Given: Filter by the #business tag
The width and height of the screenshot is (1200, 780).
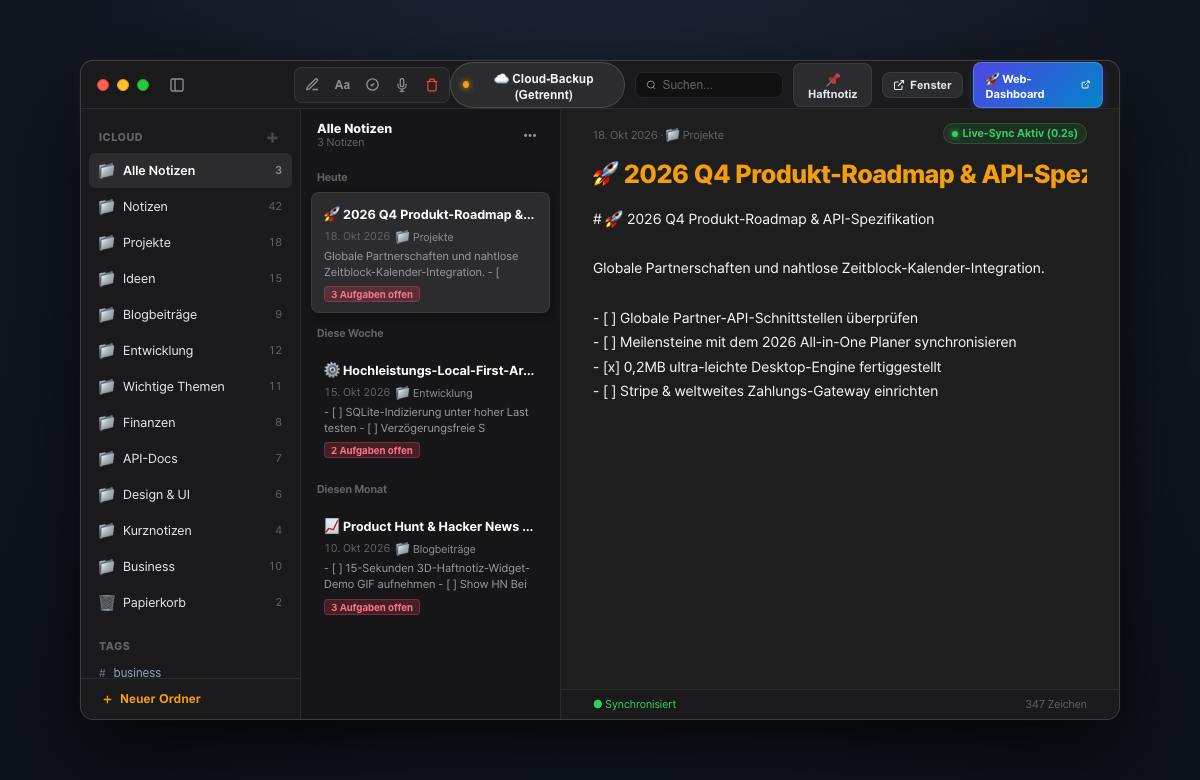Looking at the screenshot, I should tap(130, 672).
